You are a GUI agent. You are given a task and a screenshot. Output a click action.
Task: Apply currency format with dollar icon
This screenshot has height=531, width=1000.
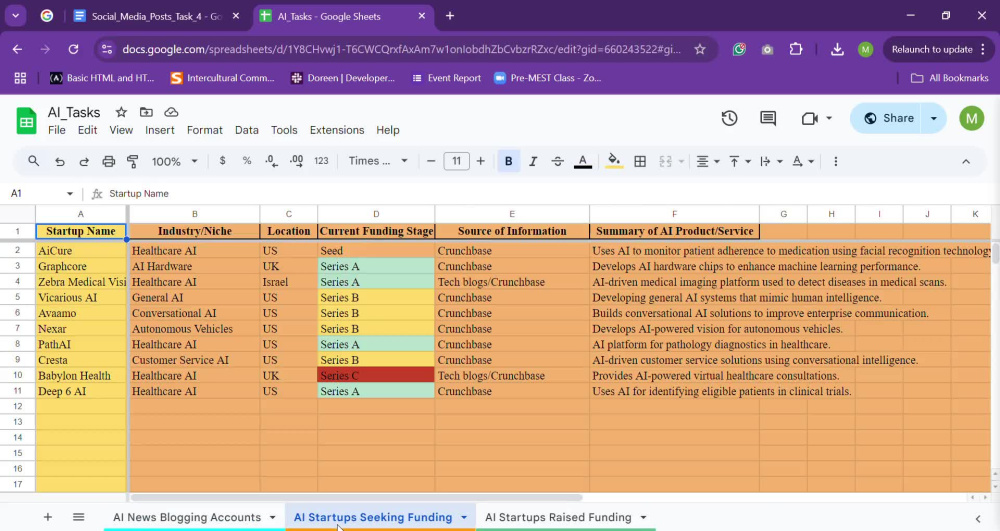coord(222,161)
